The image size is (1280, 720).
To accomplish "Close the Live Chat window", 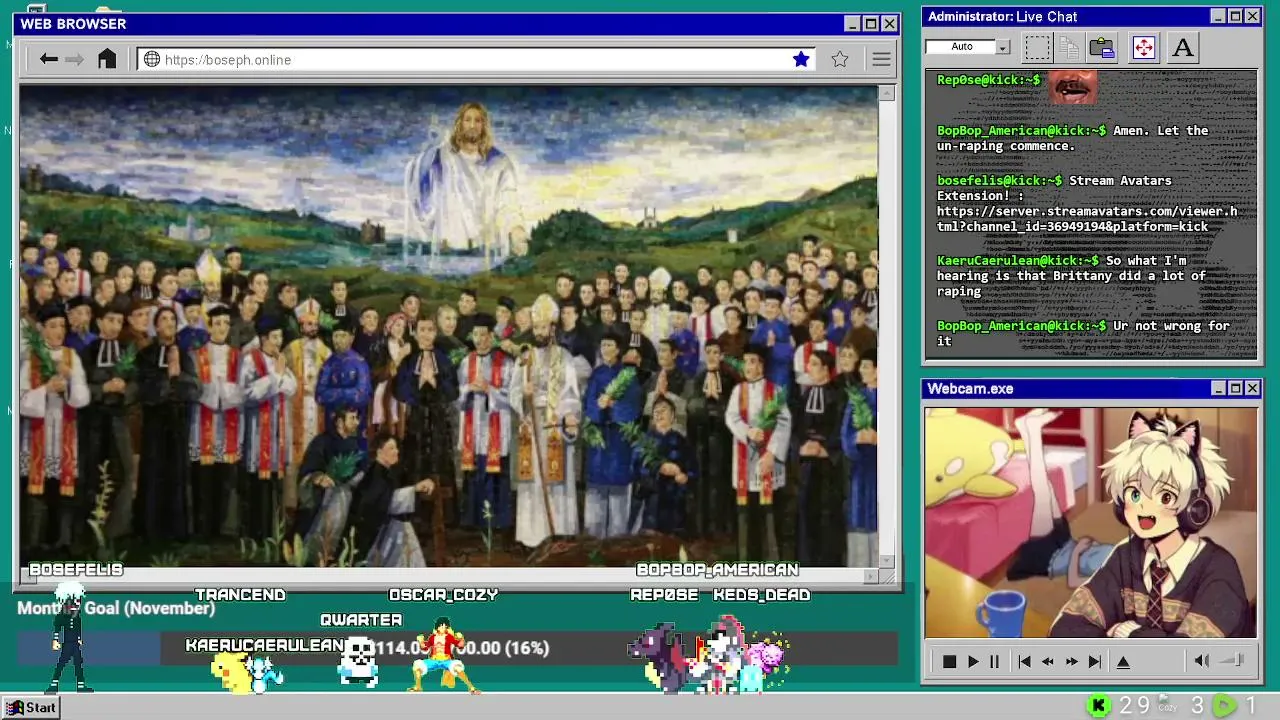I will (x=1252, y=16).
